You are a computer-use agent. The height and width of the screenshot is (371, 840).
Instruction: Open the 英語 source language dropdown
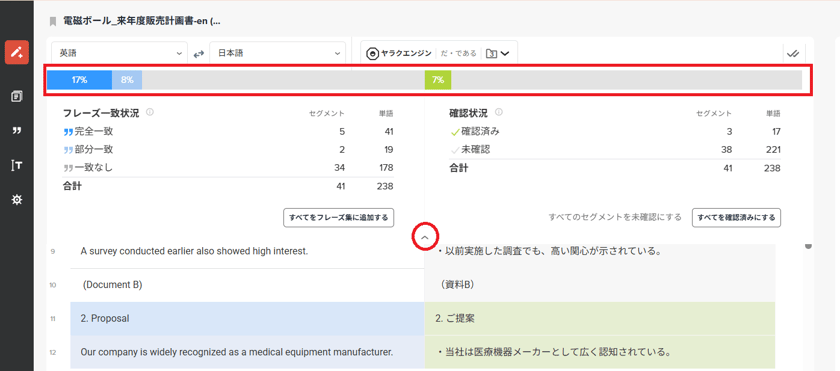[x=120, y=53]
